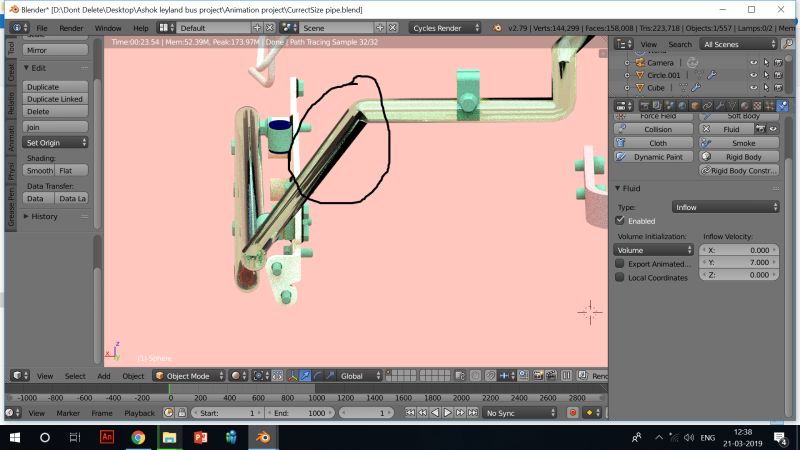Open the Texture checker tab icon

pos(757,106)
